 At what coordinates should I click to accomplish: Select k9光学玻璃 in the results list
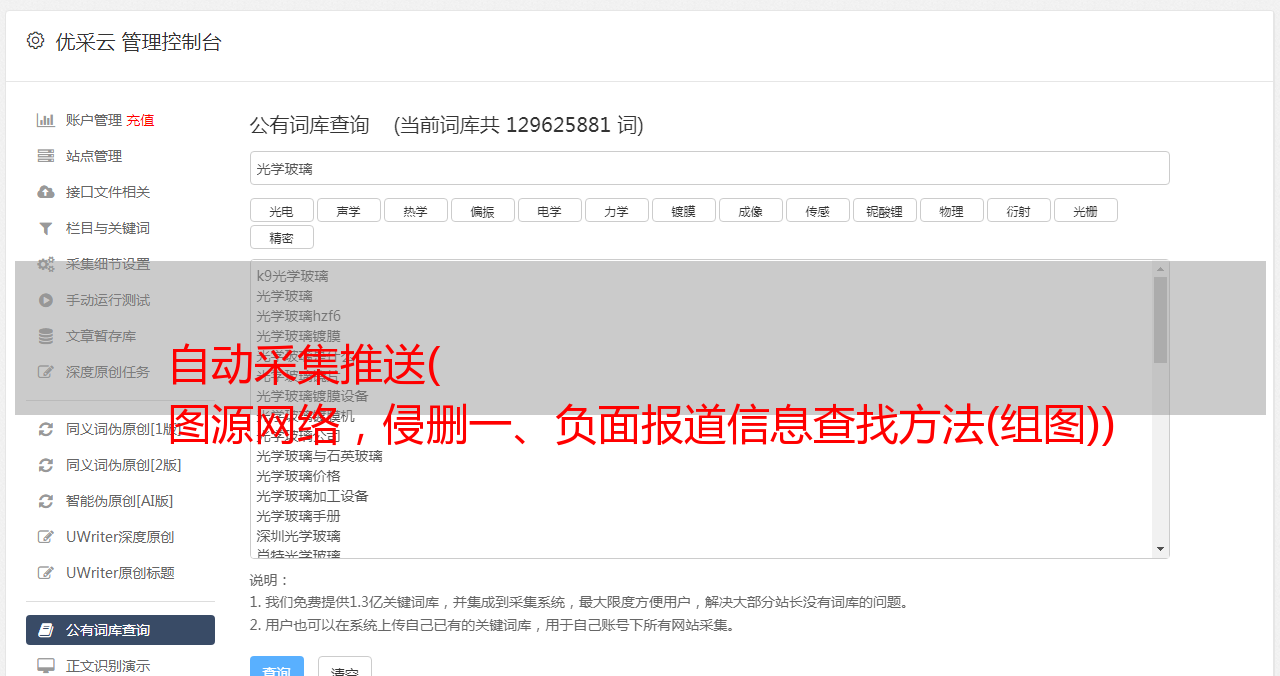coord(292,276)
